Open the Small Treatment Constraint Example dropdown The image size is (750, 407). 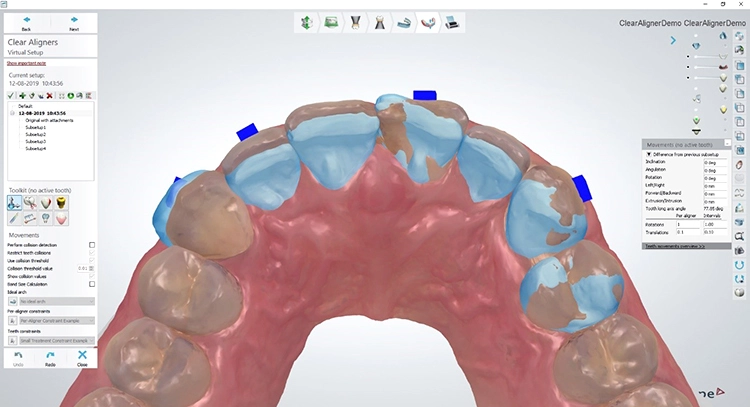pyautogui.click(x=56, y=341)
